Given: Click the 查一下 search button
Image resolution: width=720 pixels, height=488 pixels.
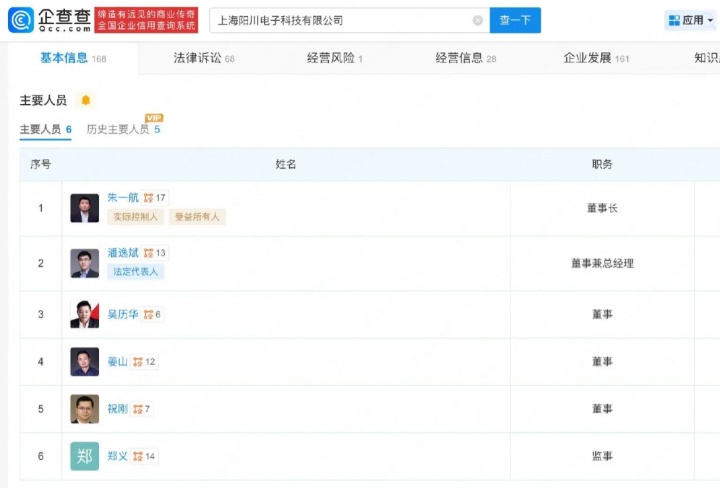Looking at the screenshot, I should point(515,20).
